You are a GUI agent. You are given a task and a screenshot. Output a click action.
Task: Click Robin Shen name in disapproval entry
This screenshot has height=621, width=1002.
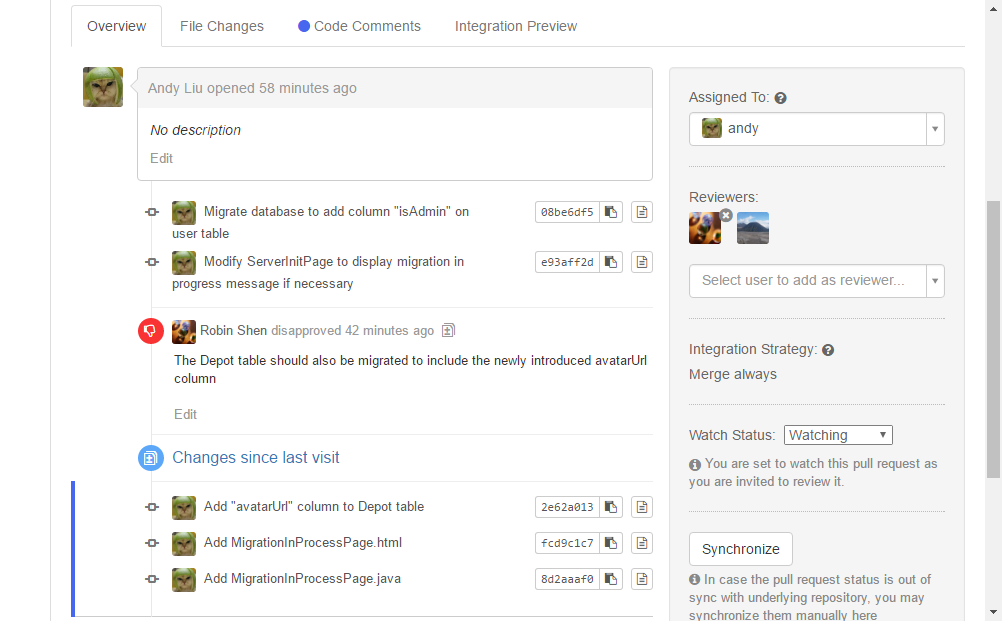[x=233, y=330]
